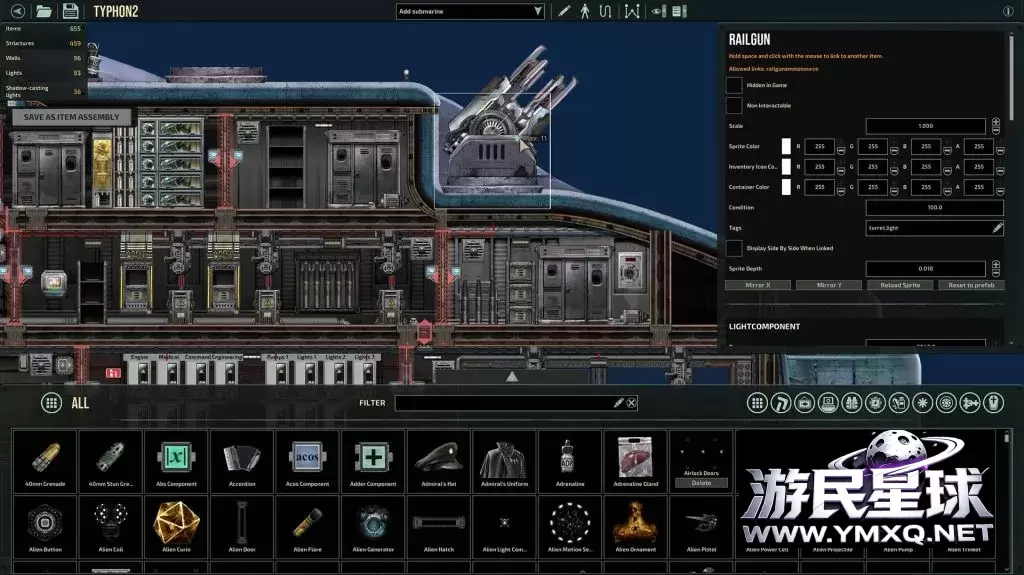The image size is (1024, 575).
Task: Click the item Filter search field
Action: pyautogui.click(x=516, y=403)
